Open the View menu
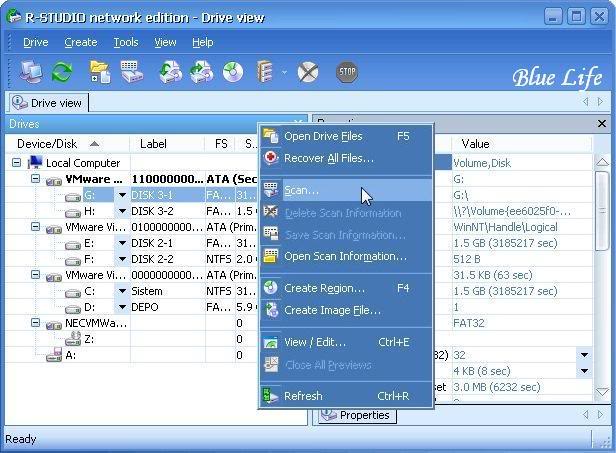Image resolution: width=616 pixels, height=453 pixels. 165,42
